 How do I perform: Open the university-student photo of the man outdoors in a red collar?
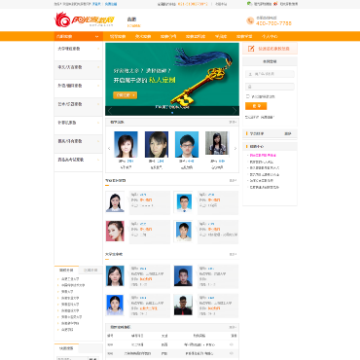183,305
